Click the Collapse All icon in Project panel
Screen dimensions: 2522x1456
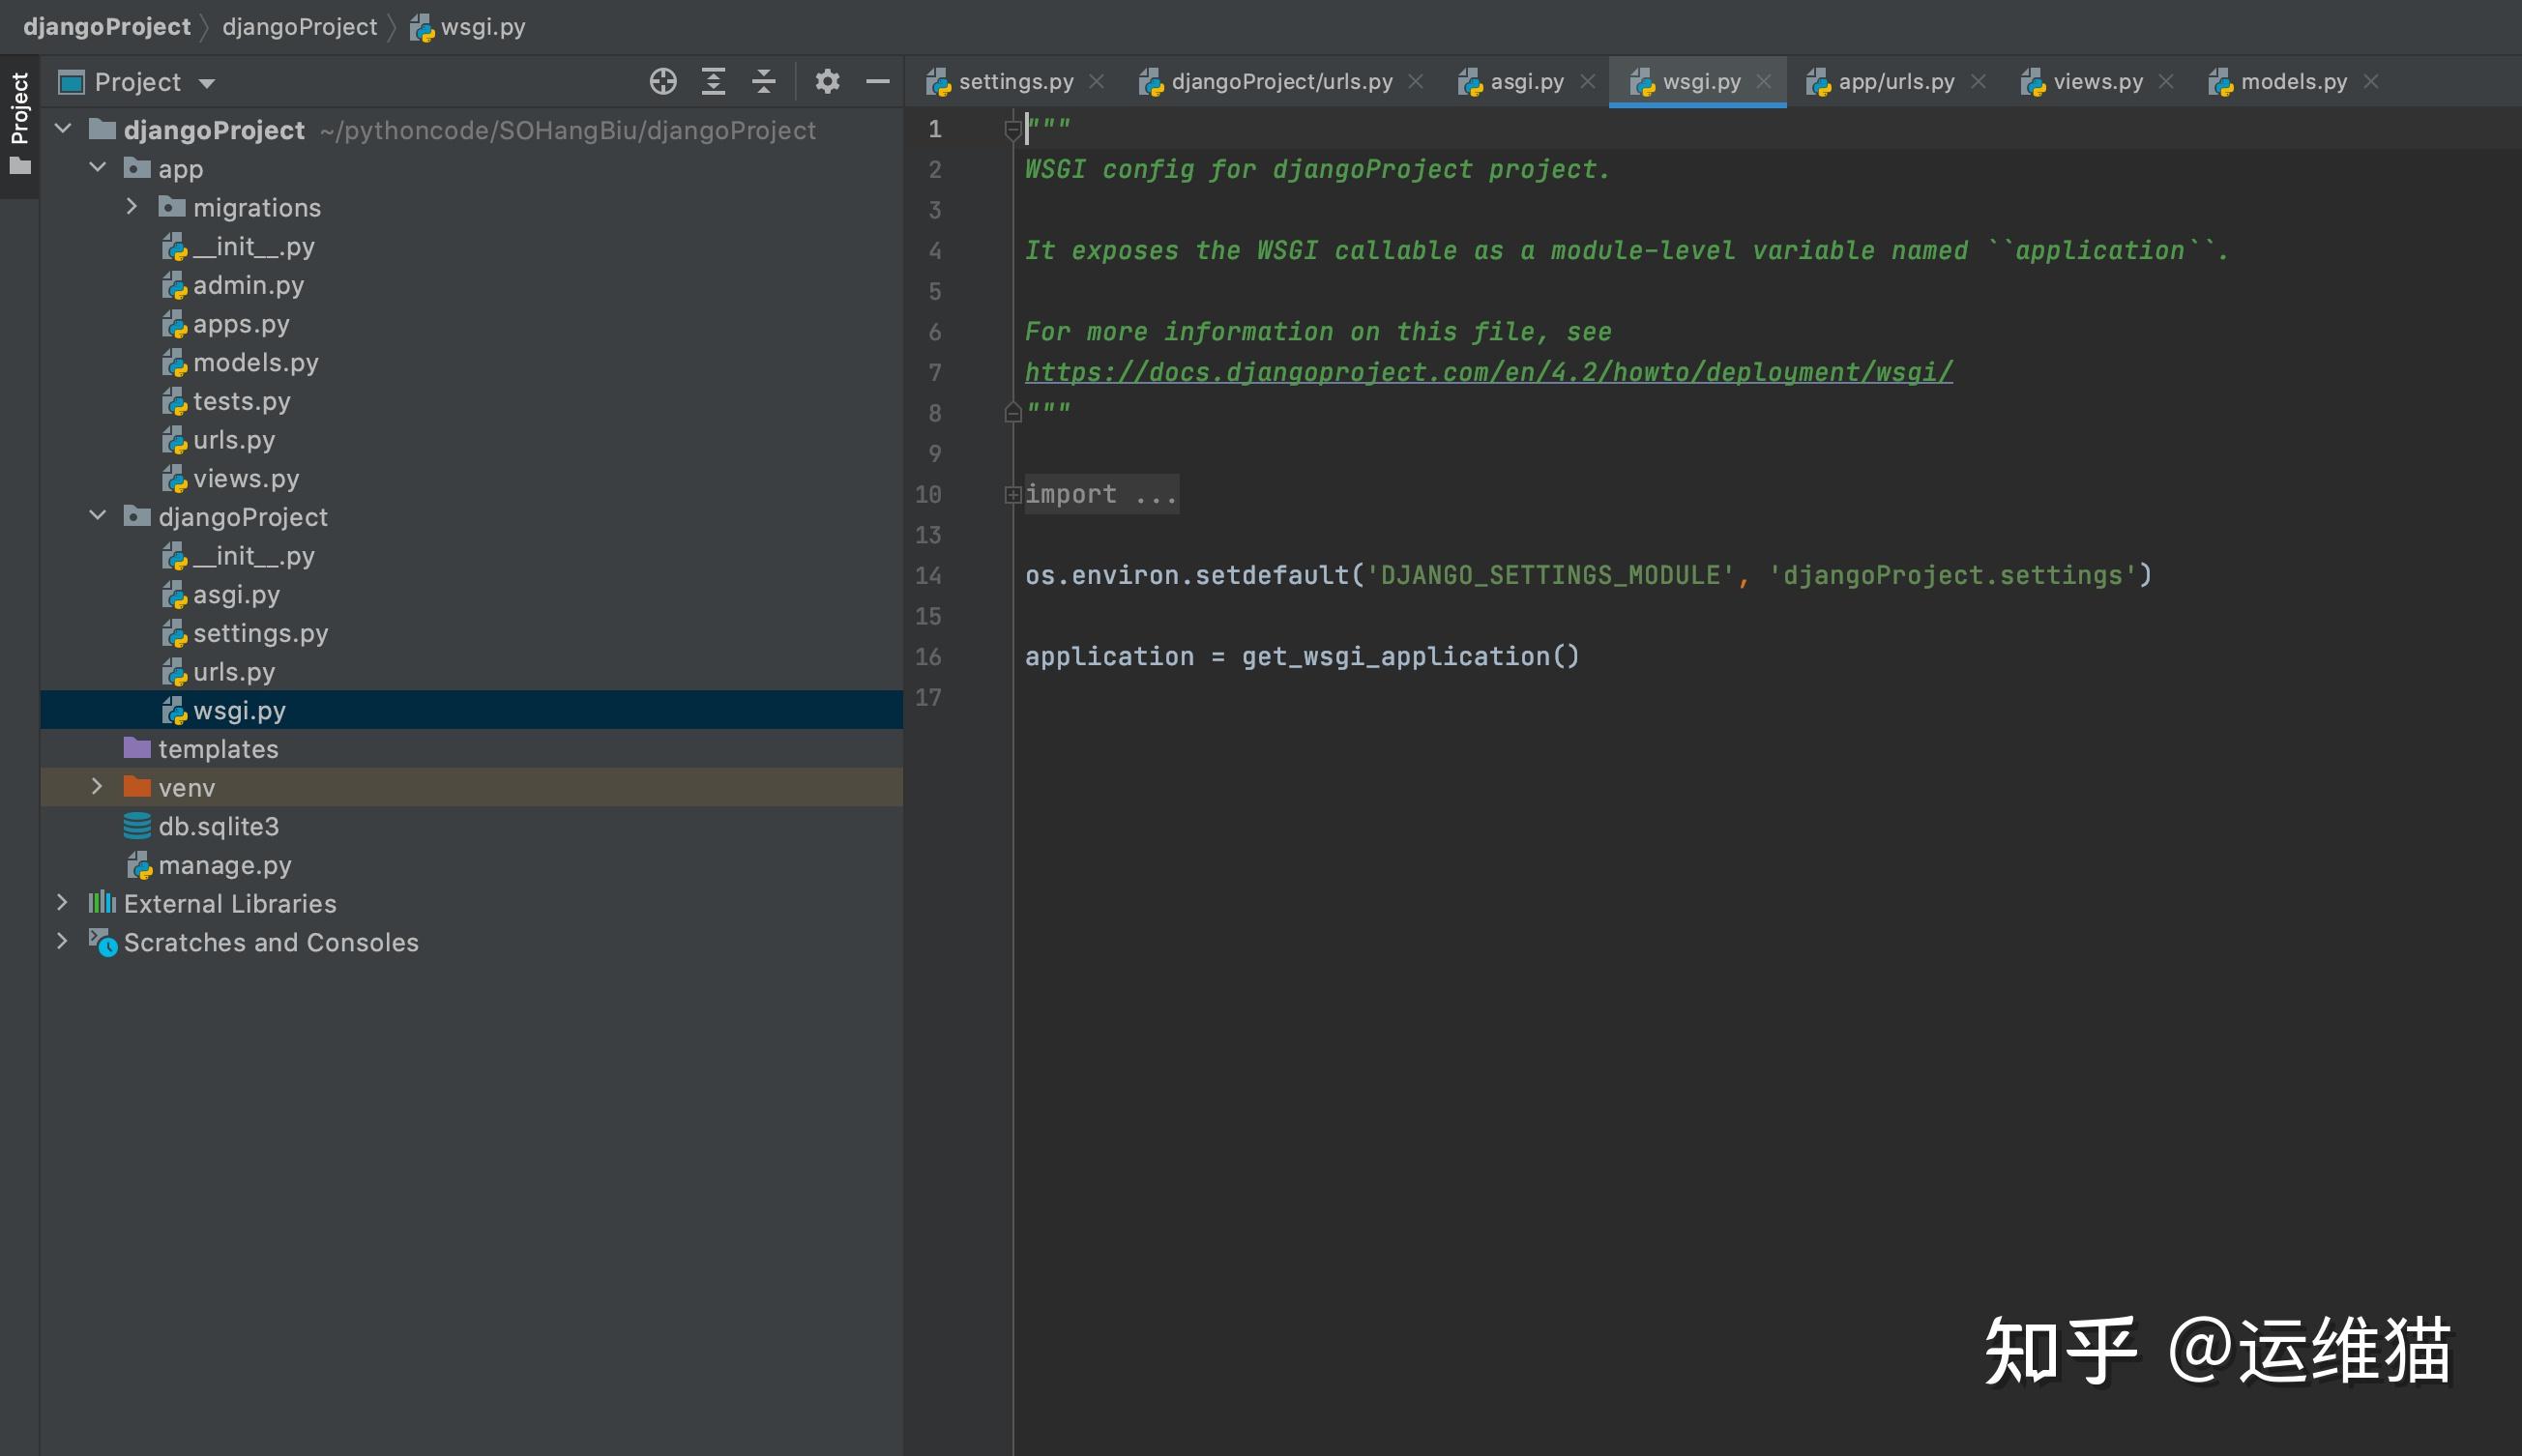[764, 81]
